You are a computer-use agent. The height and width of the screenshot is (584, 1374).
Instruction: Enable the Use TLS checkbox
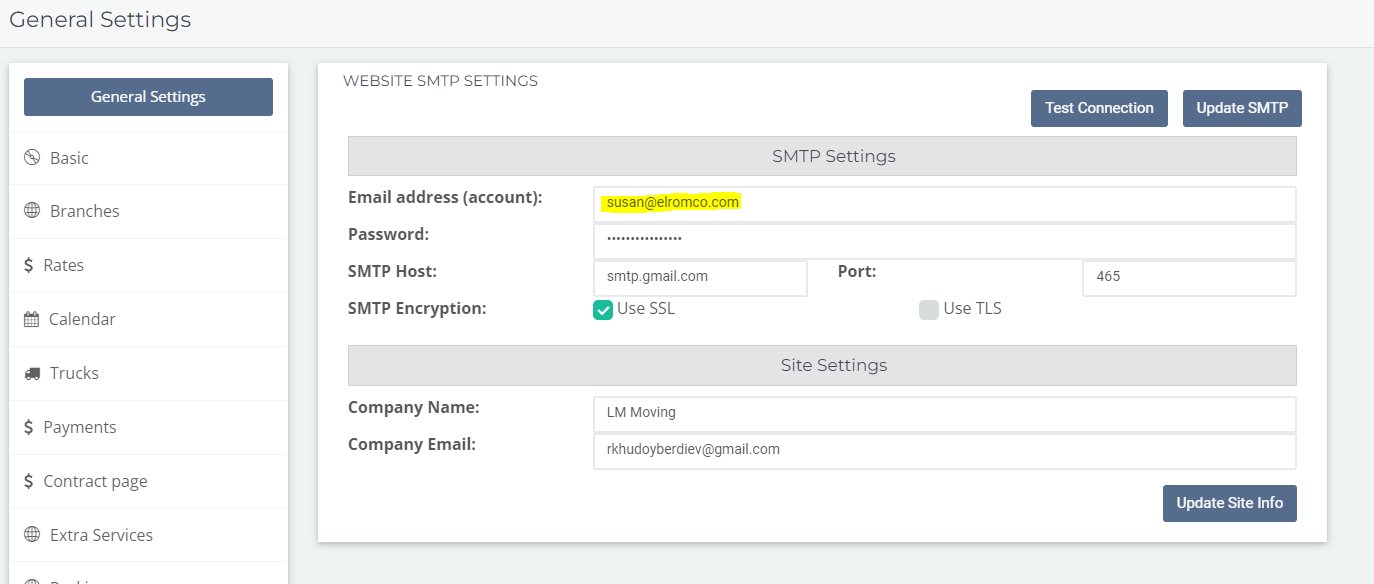click(929, 309)
